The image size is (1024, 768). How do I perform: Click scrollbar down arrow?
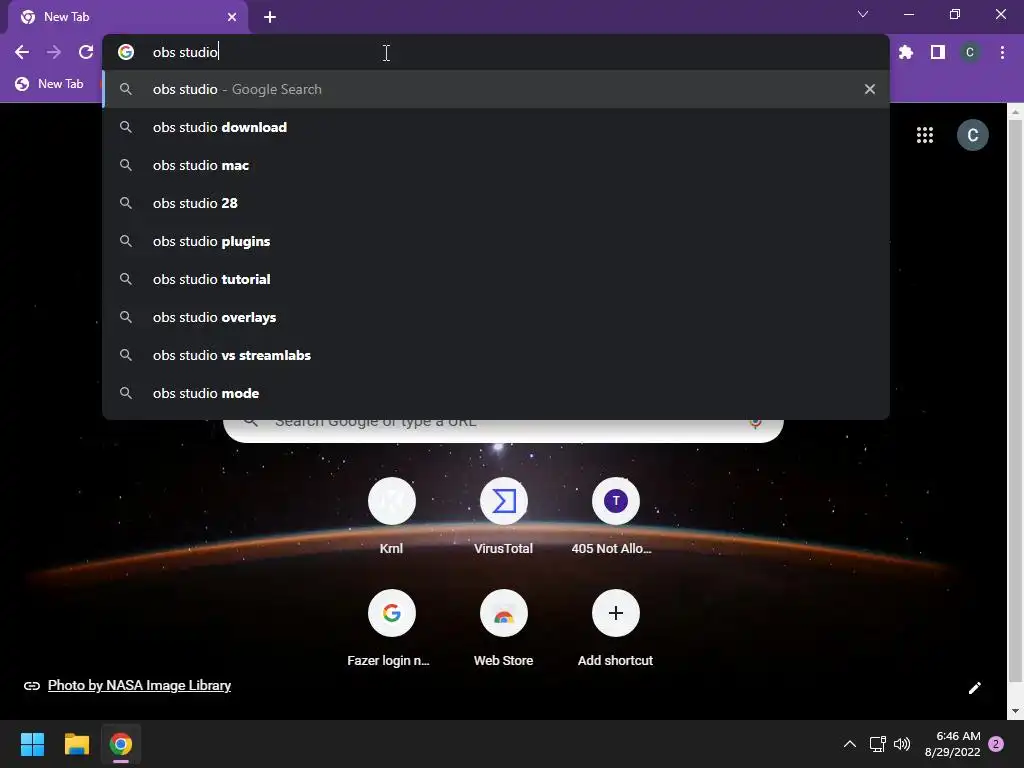click(x=1015, y=711)
